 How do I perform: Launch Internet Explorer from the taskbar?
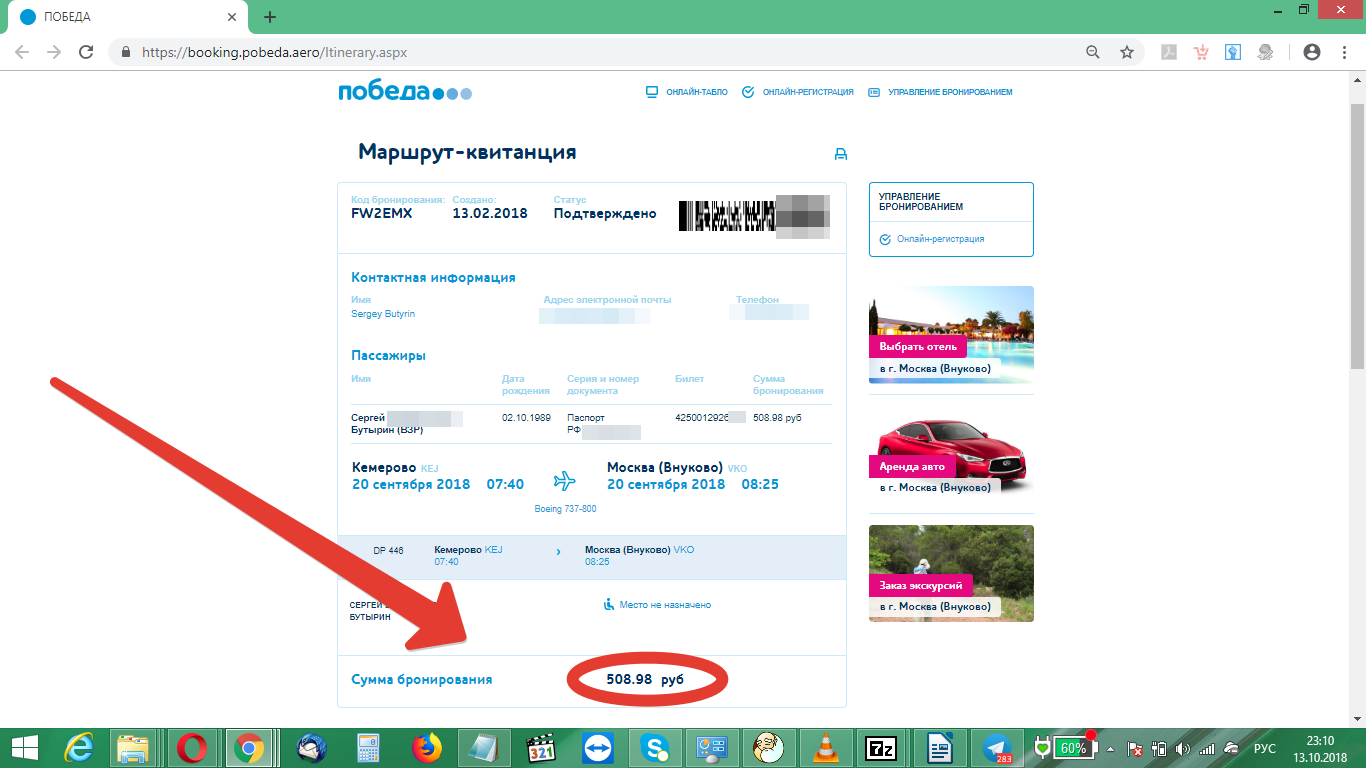(79, 748)
